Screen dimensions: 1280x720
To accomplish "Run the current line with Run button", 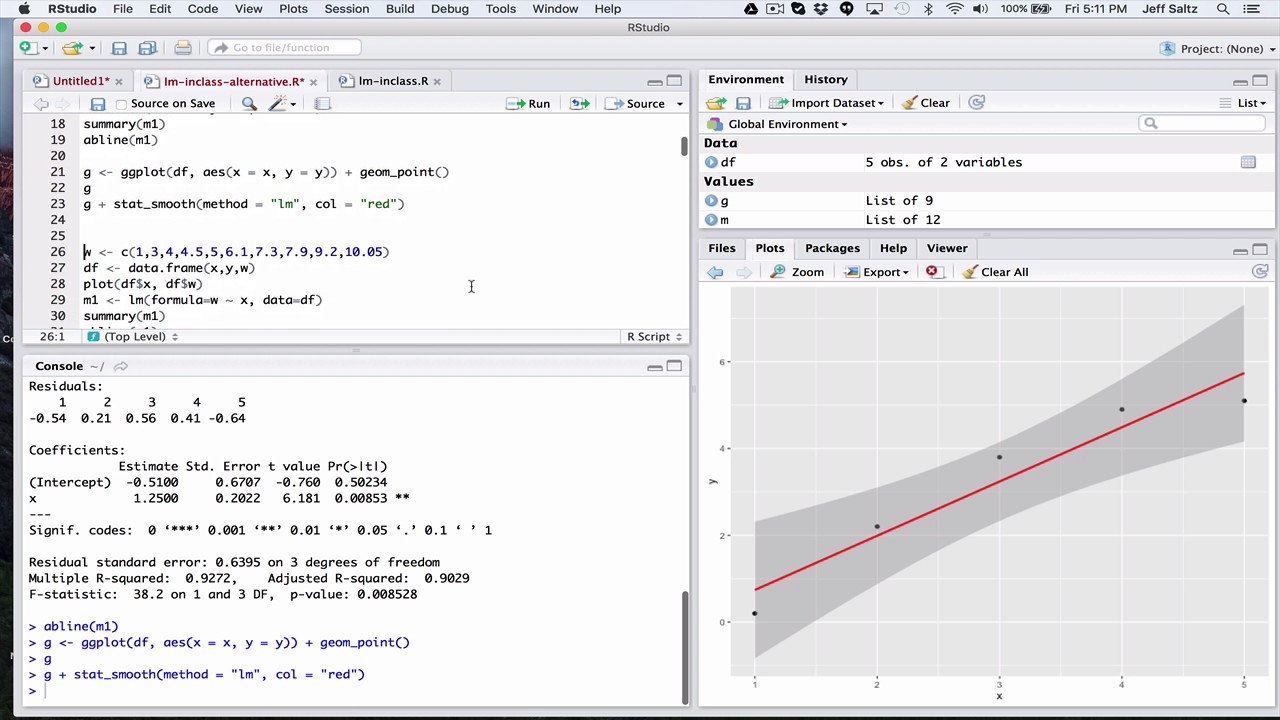I will [529, 104].
